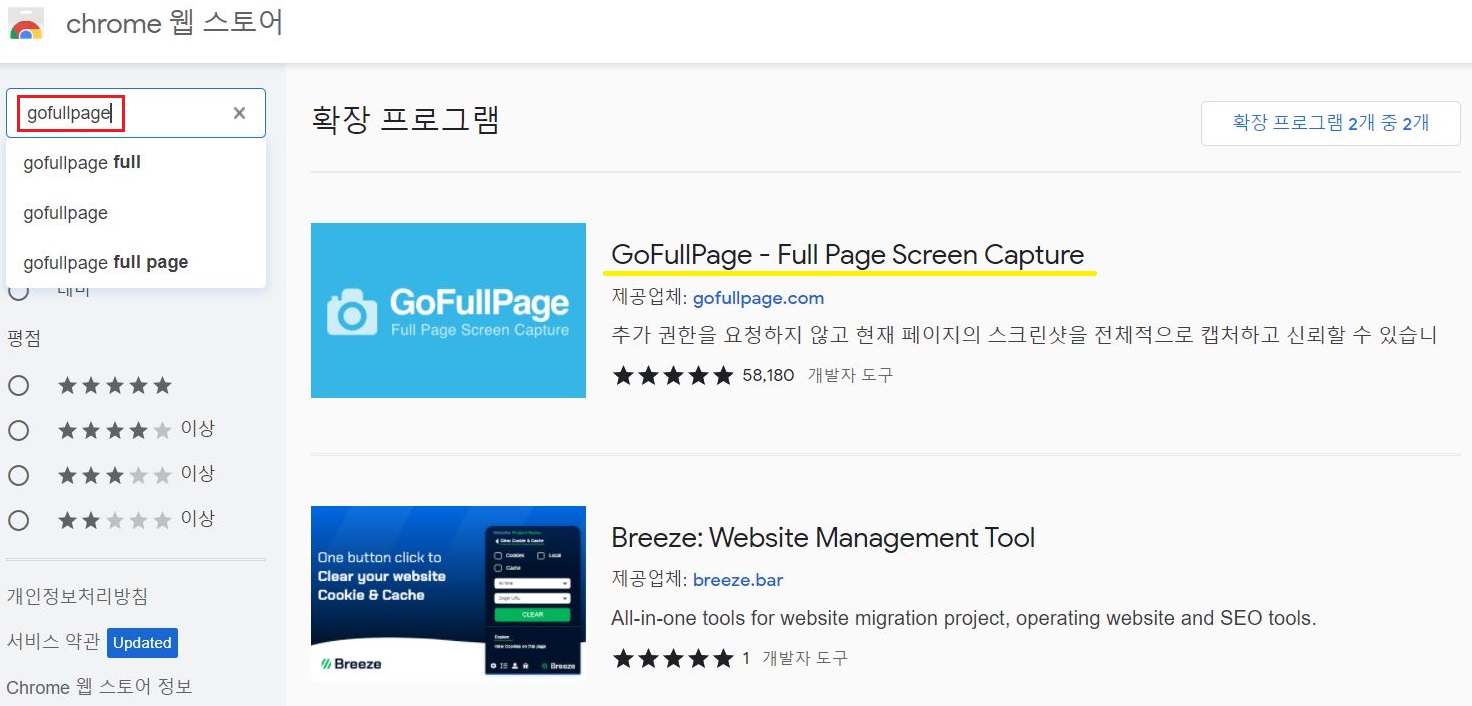
Task: Open the 개인정보처리방침 privacy policy link
Action: coord(77,597)
